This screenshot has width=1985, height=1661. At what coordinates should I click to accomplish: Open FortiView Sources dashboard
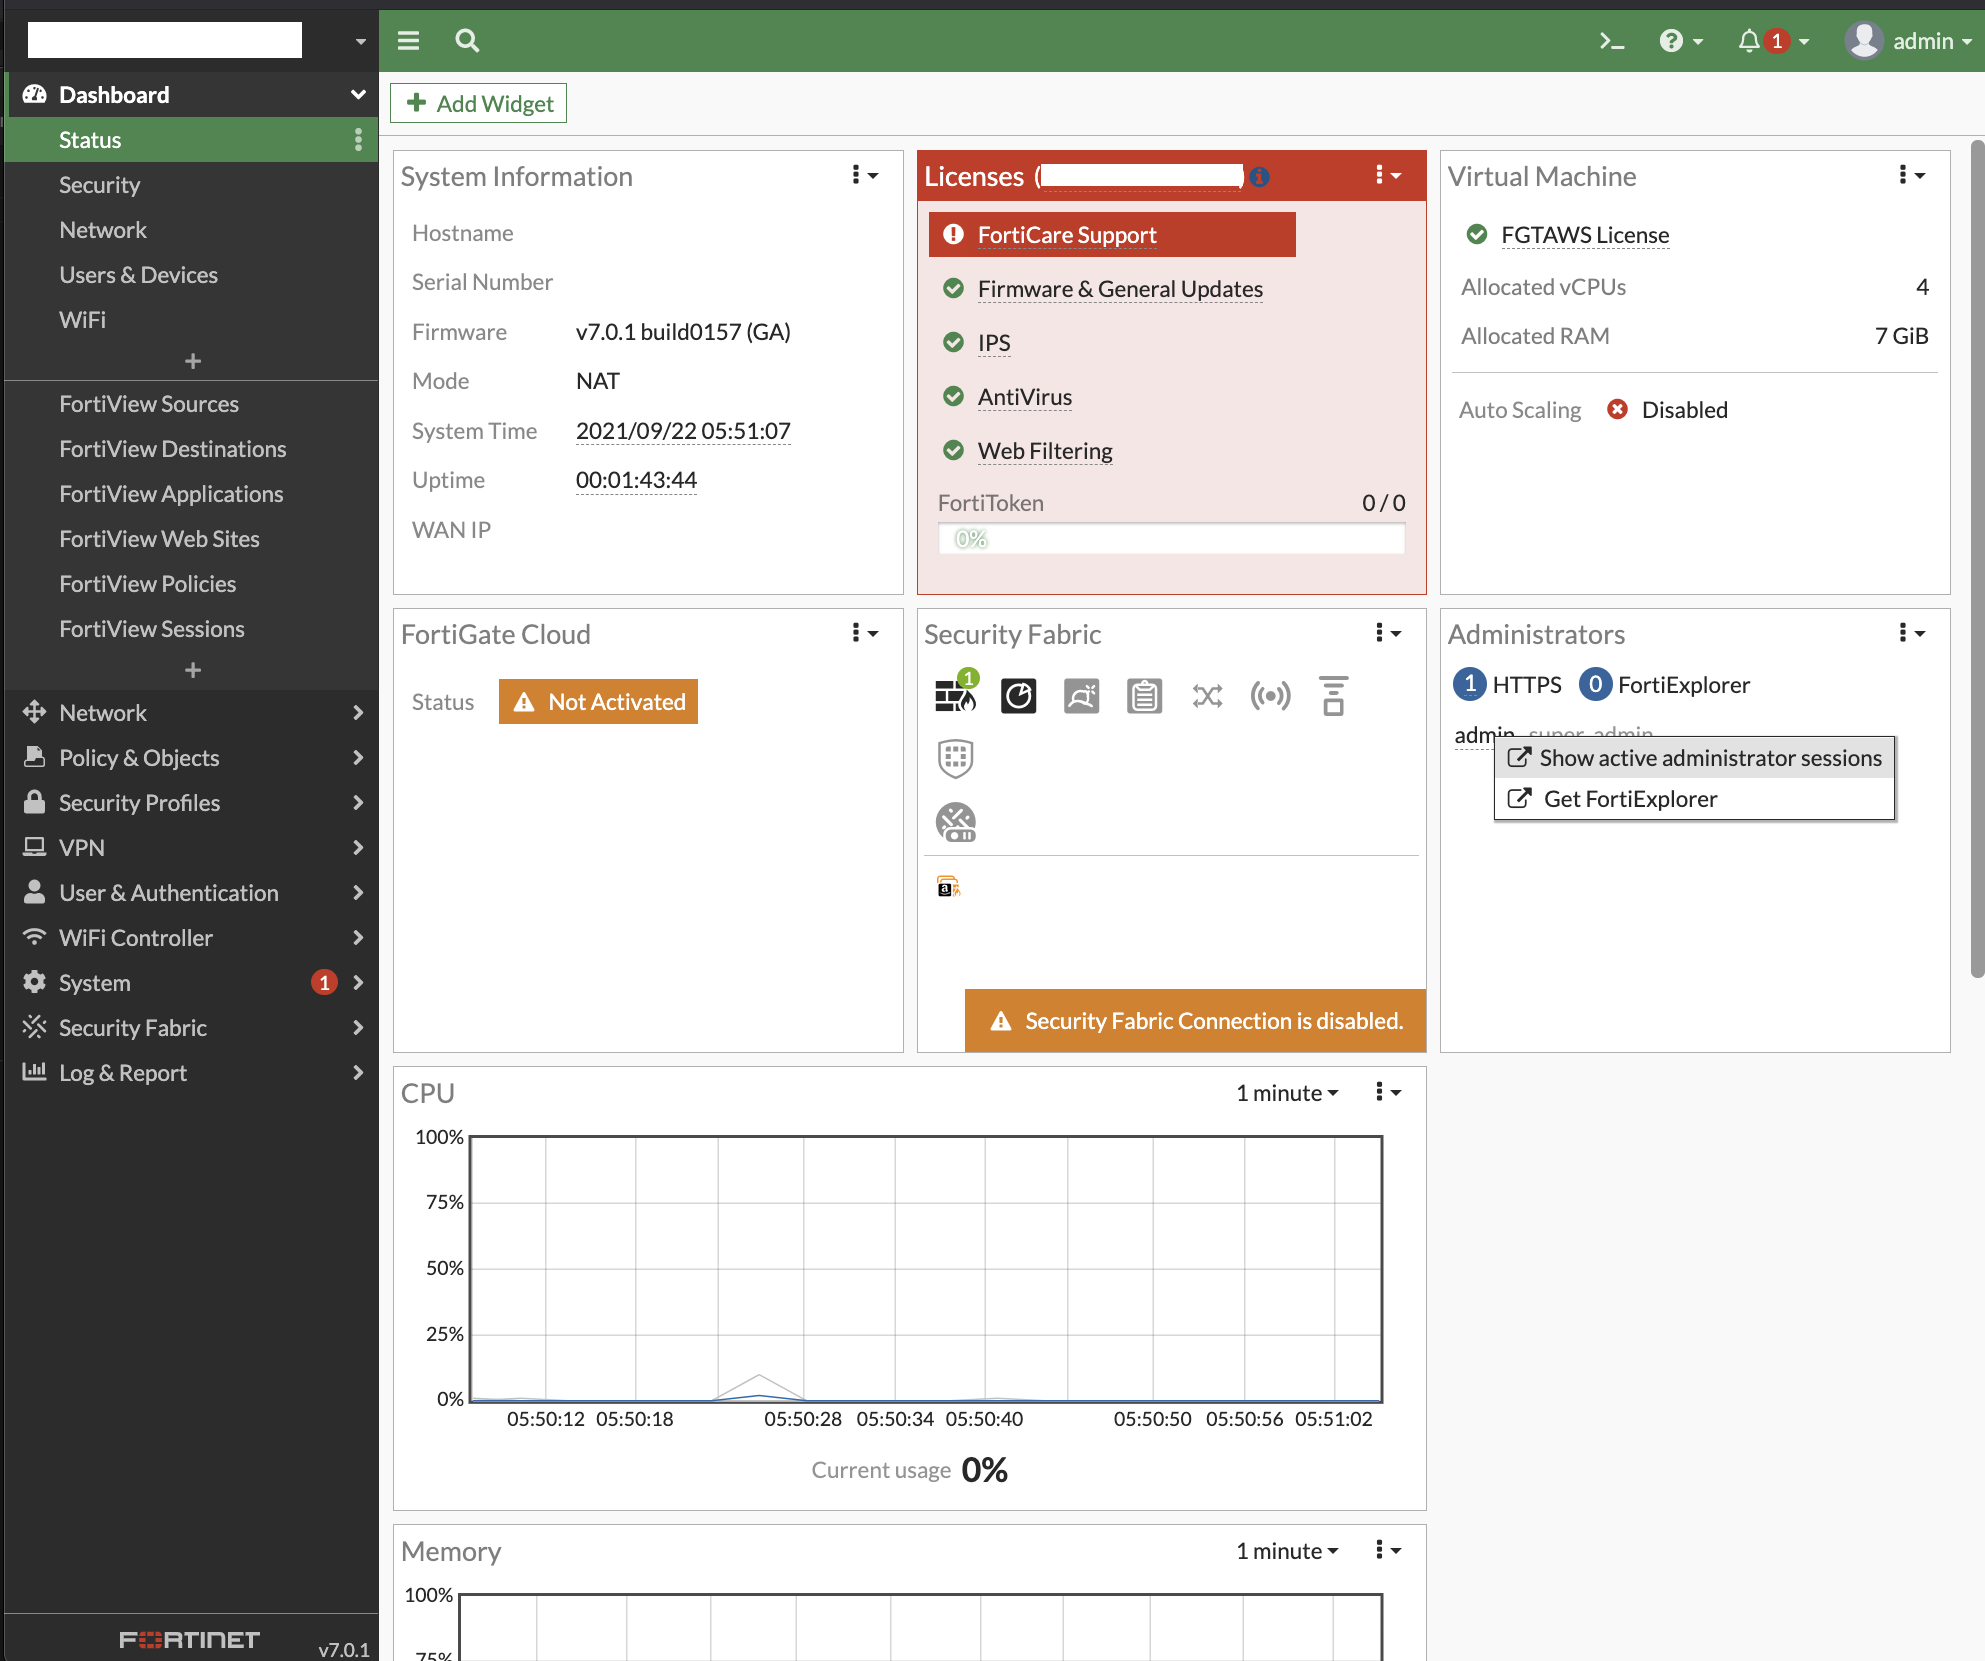(x=149, y=404)
